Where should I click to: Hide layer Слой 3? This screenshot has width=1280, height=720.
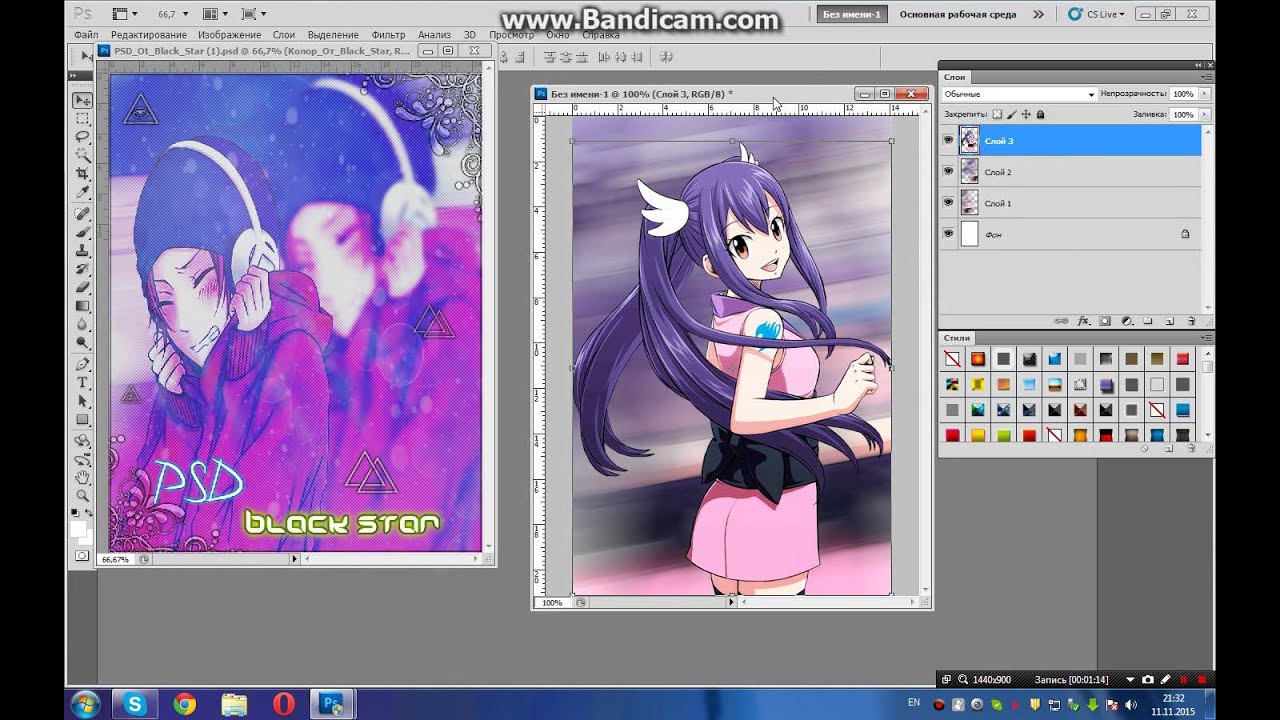[x=948, y=141]
